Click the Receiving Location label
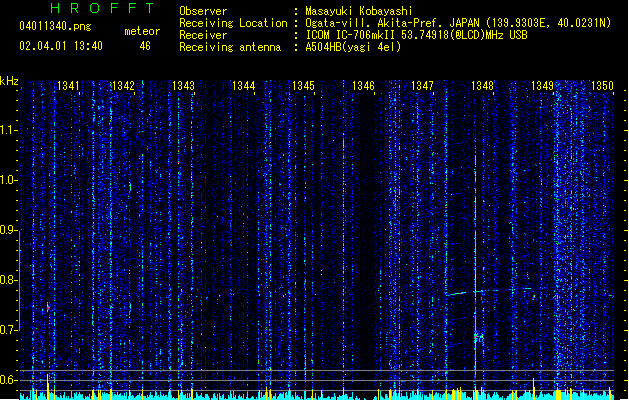Image resolution: width=629 pixels, height=400 pixels. [233, 23]
